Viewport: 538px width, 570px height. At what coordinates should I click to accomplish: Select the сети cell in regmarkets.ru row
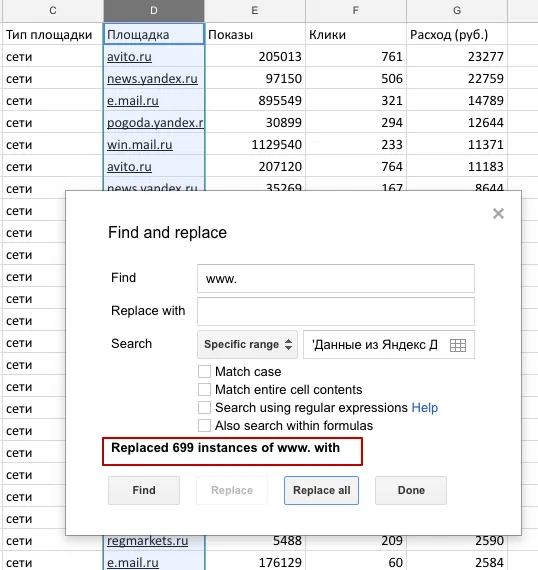(x=53, y=541)
